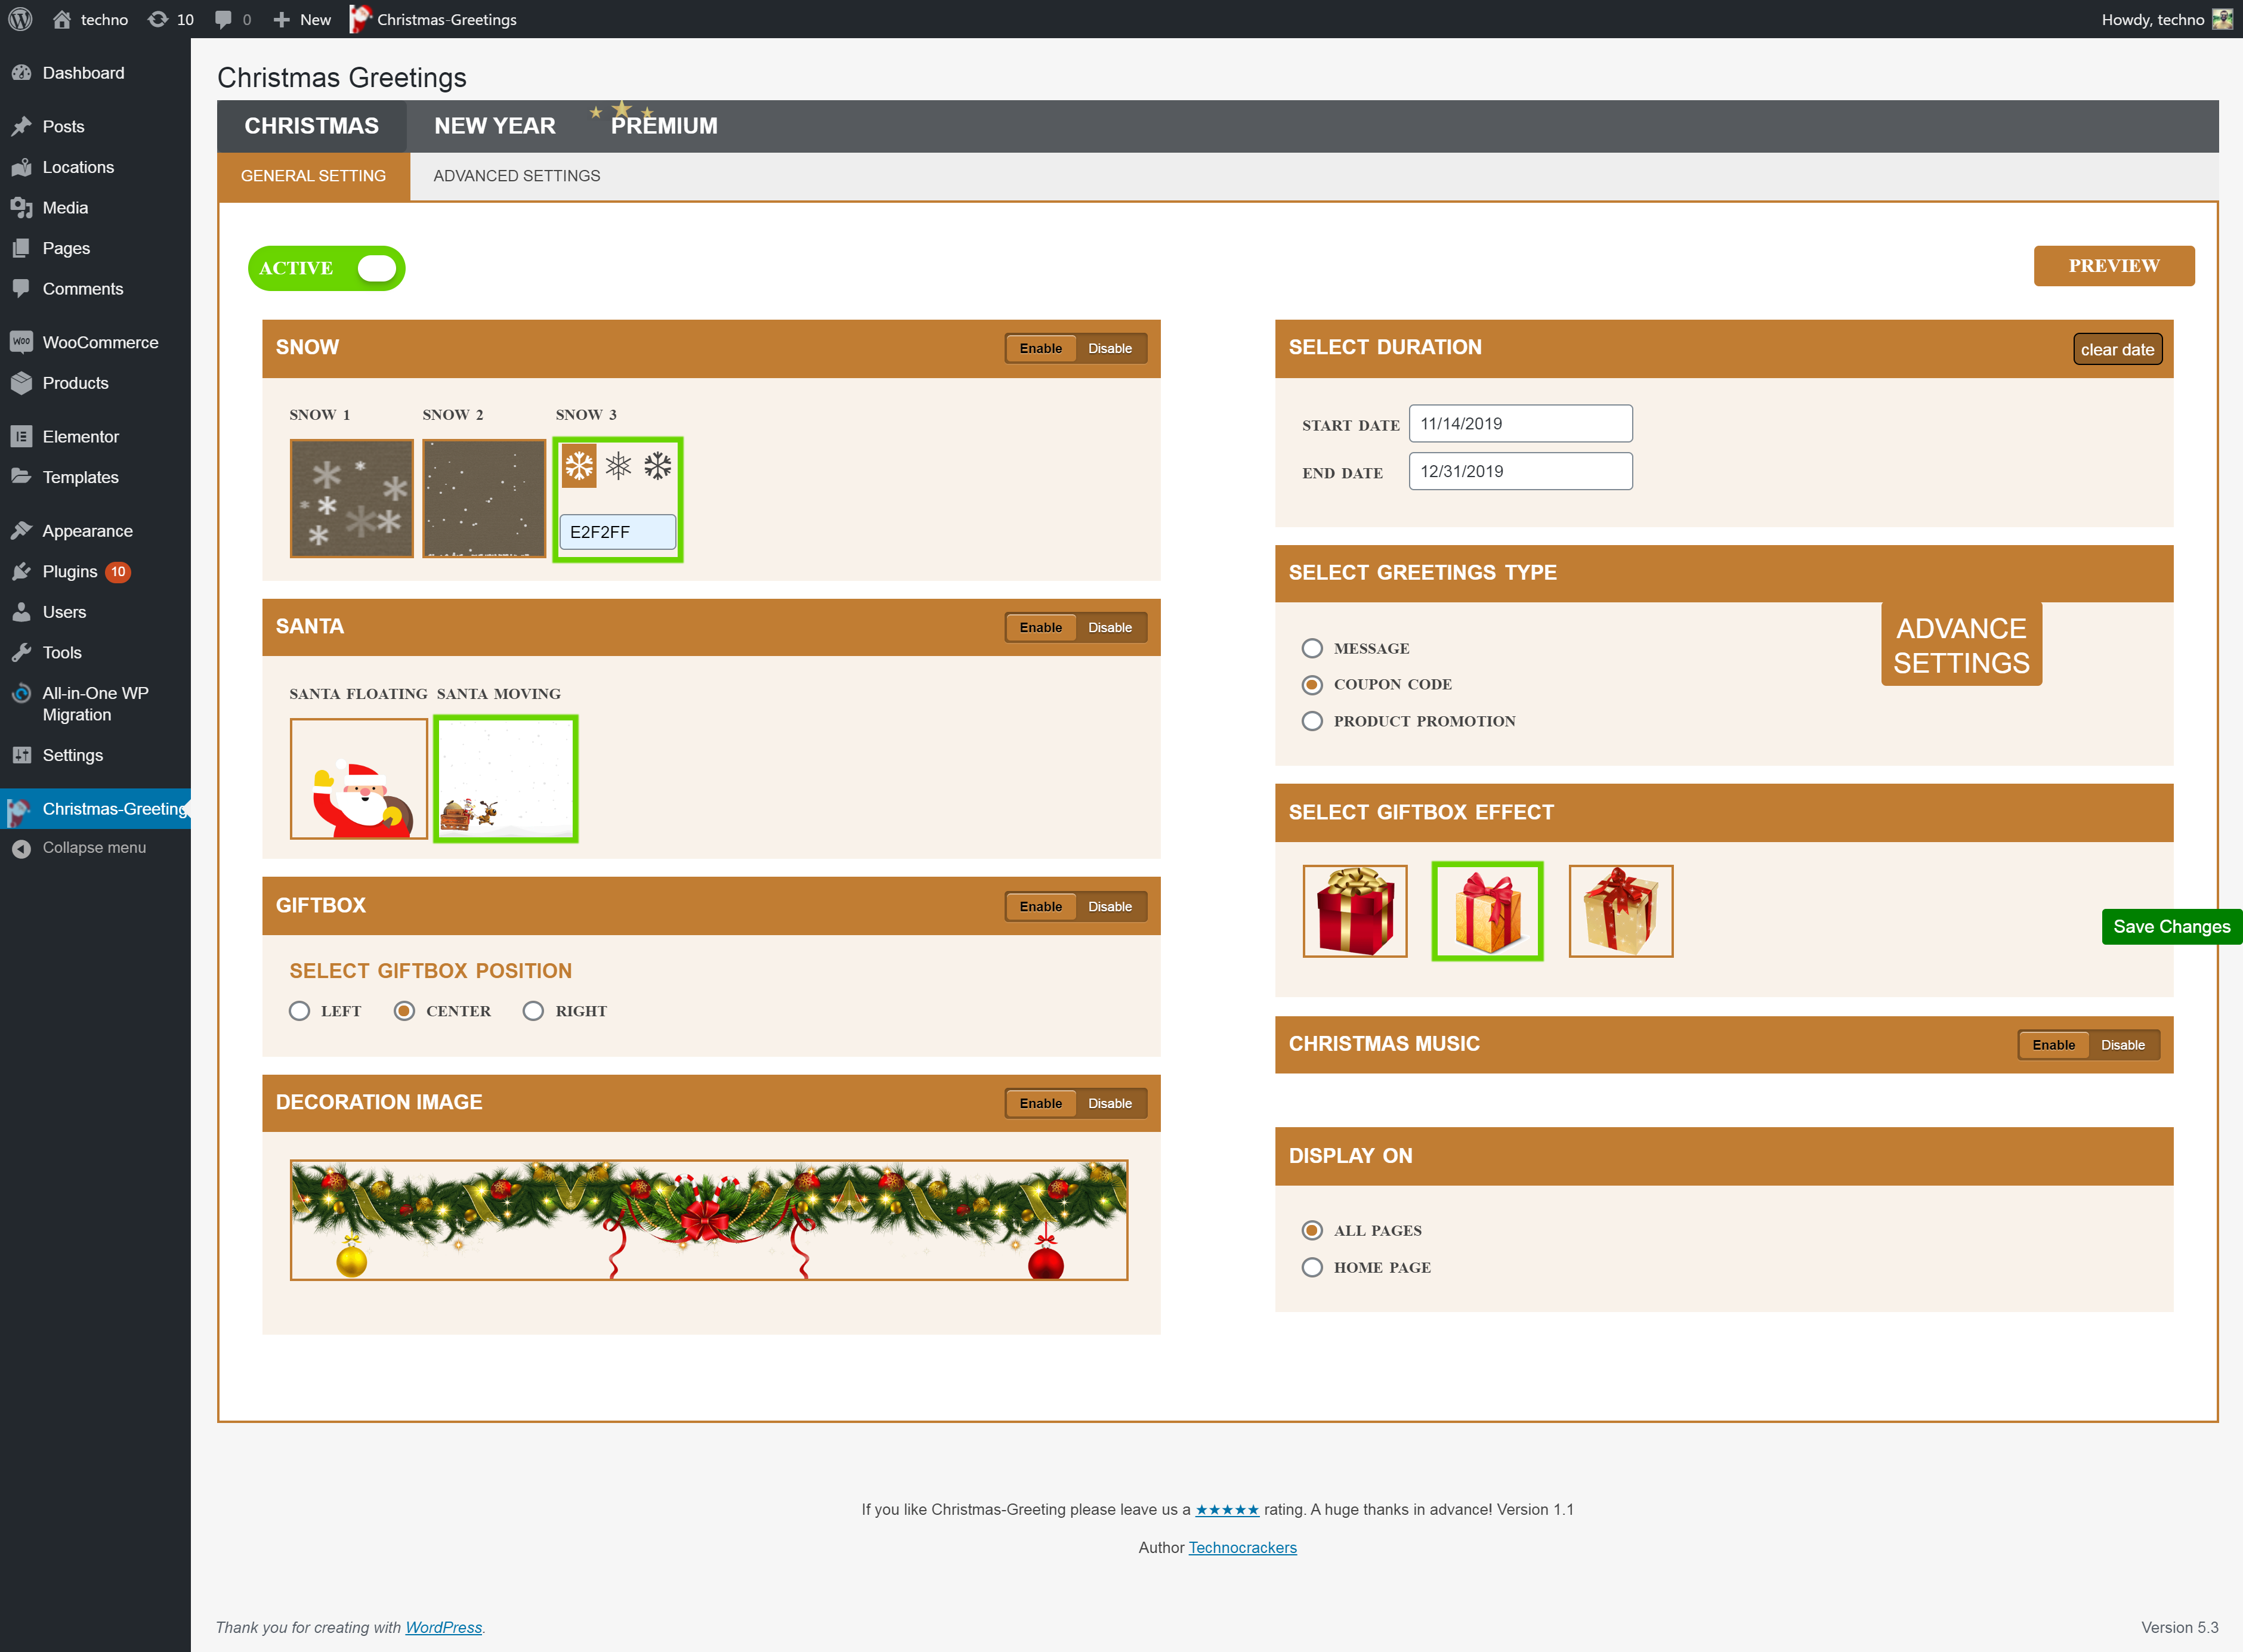Click the END DATE field

(x=1520, y=471)
